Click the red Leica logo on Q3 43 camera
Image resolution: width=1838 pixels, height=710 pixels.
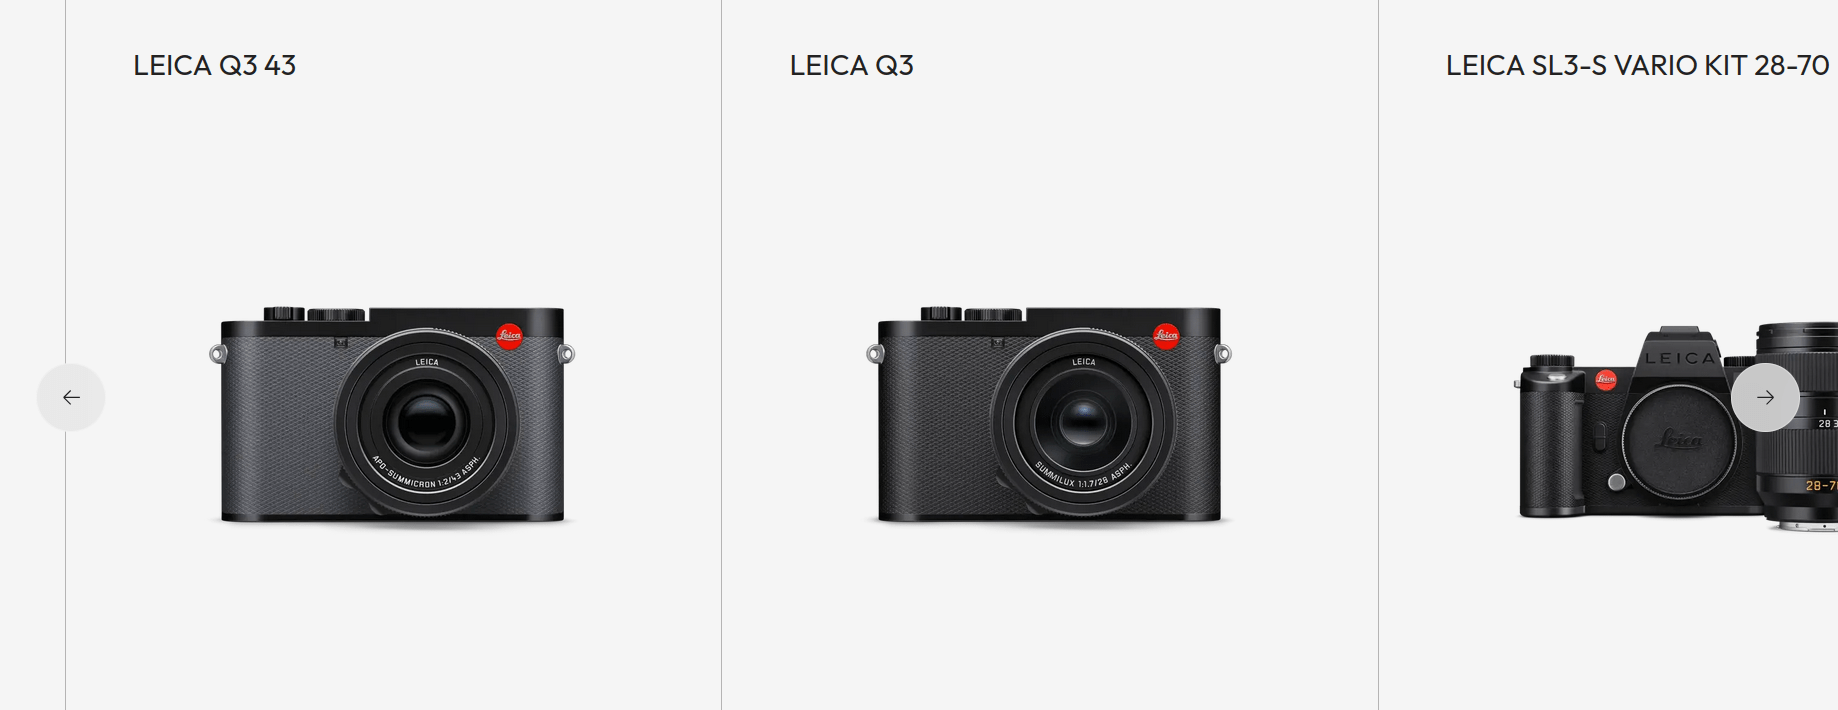pos(509,336)
